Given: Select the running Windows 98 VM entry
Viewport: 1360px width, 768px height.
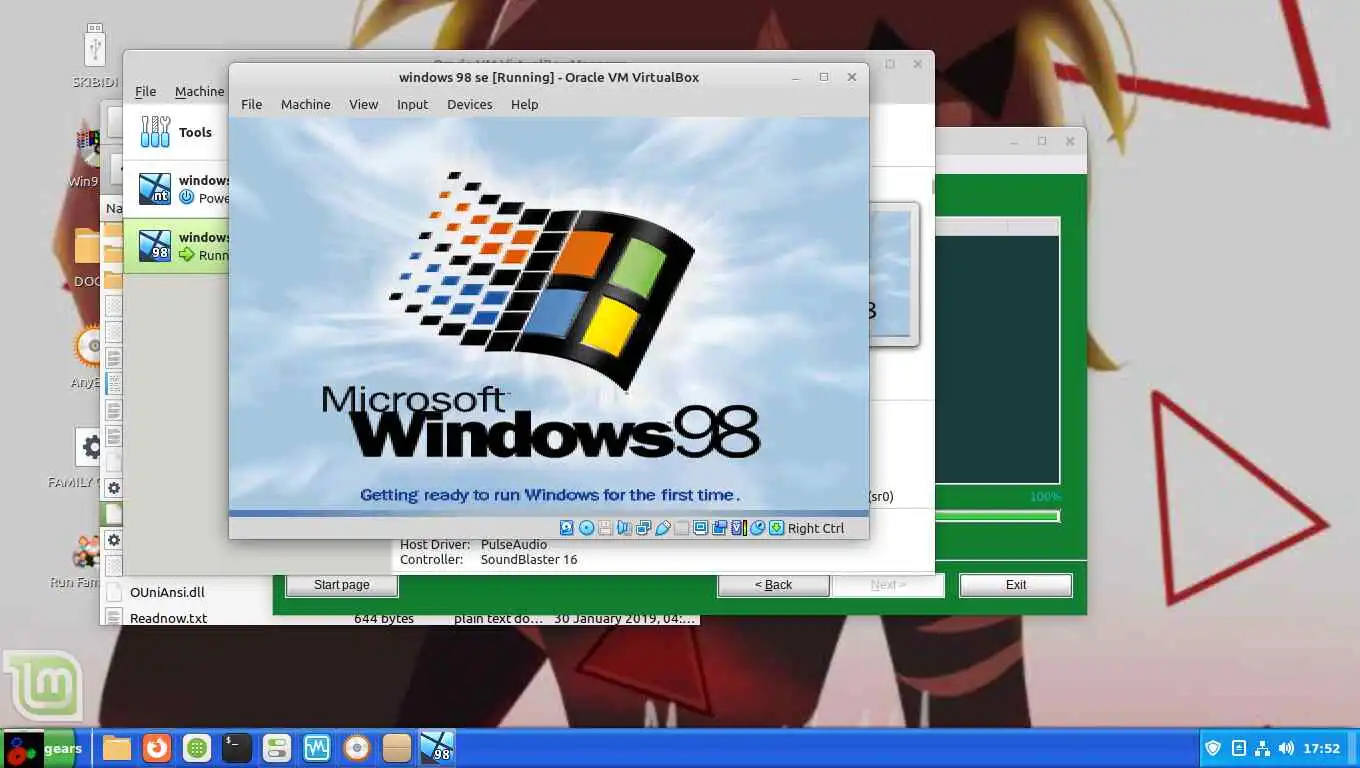Looking at the screenshot, I should pos(176,246).
